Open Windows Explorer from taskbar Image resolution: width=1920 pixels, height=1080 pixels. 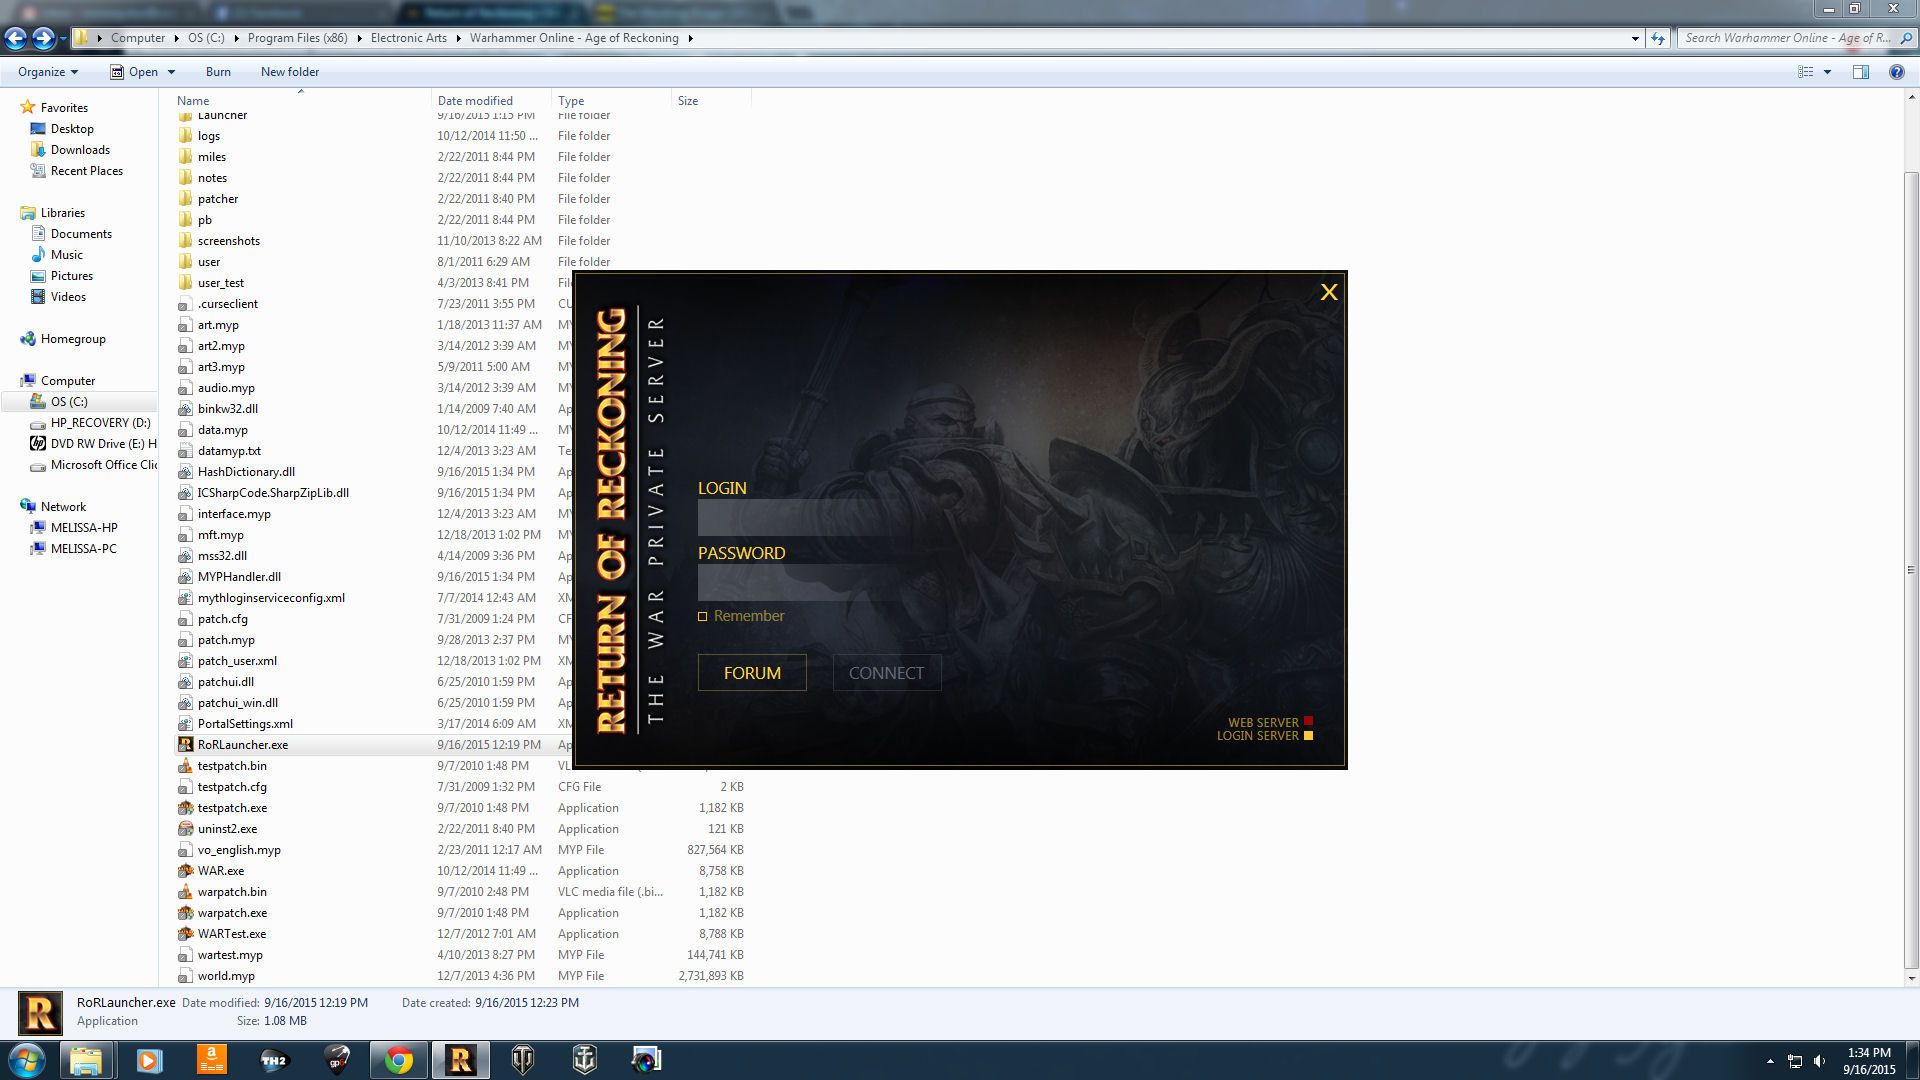pyautogui.click(x=86, y=1060)
